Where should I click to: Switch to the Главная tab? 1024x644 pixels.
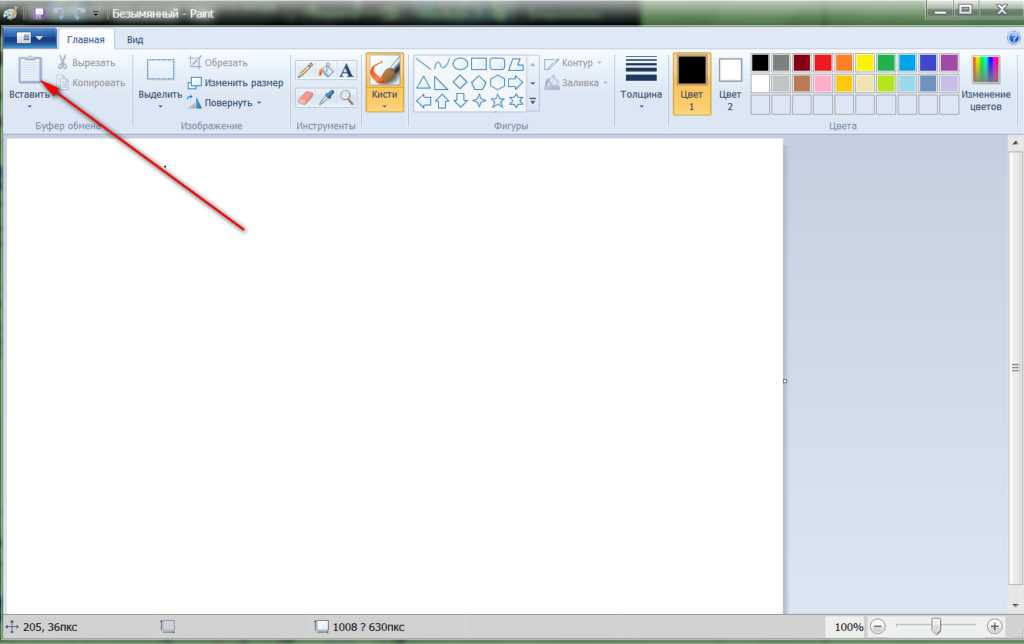pyautogui.click(x=86, y=39)
